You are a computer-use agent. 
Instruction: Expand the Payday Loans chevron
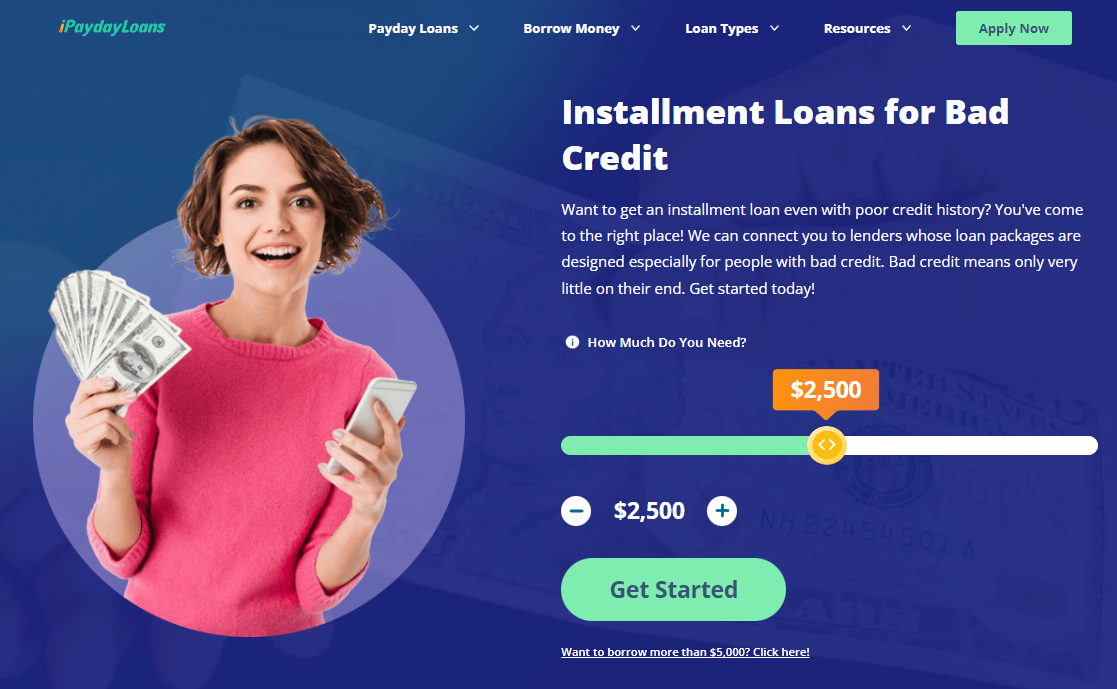coord(474,29)
